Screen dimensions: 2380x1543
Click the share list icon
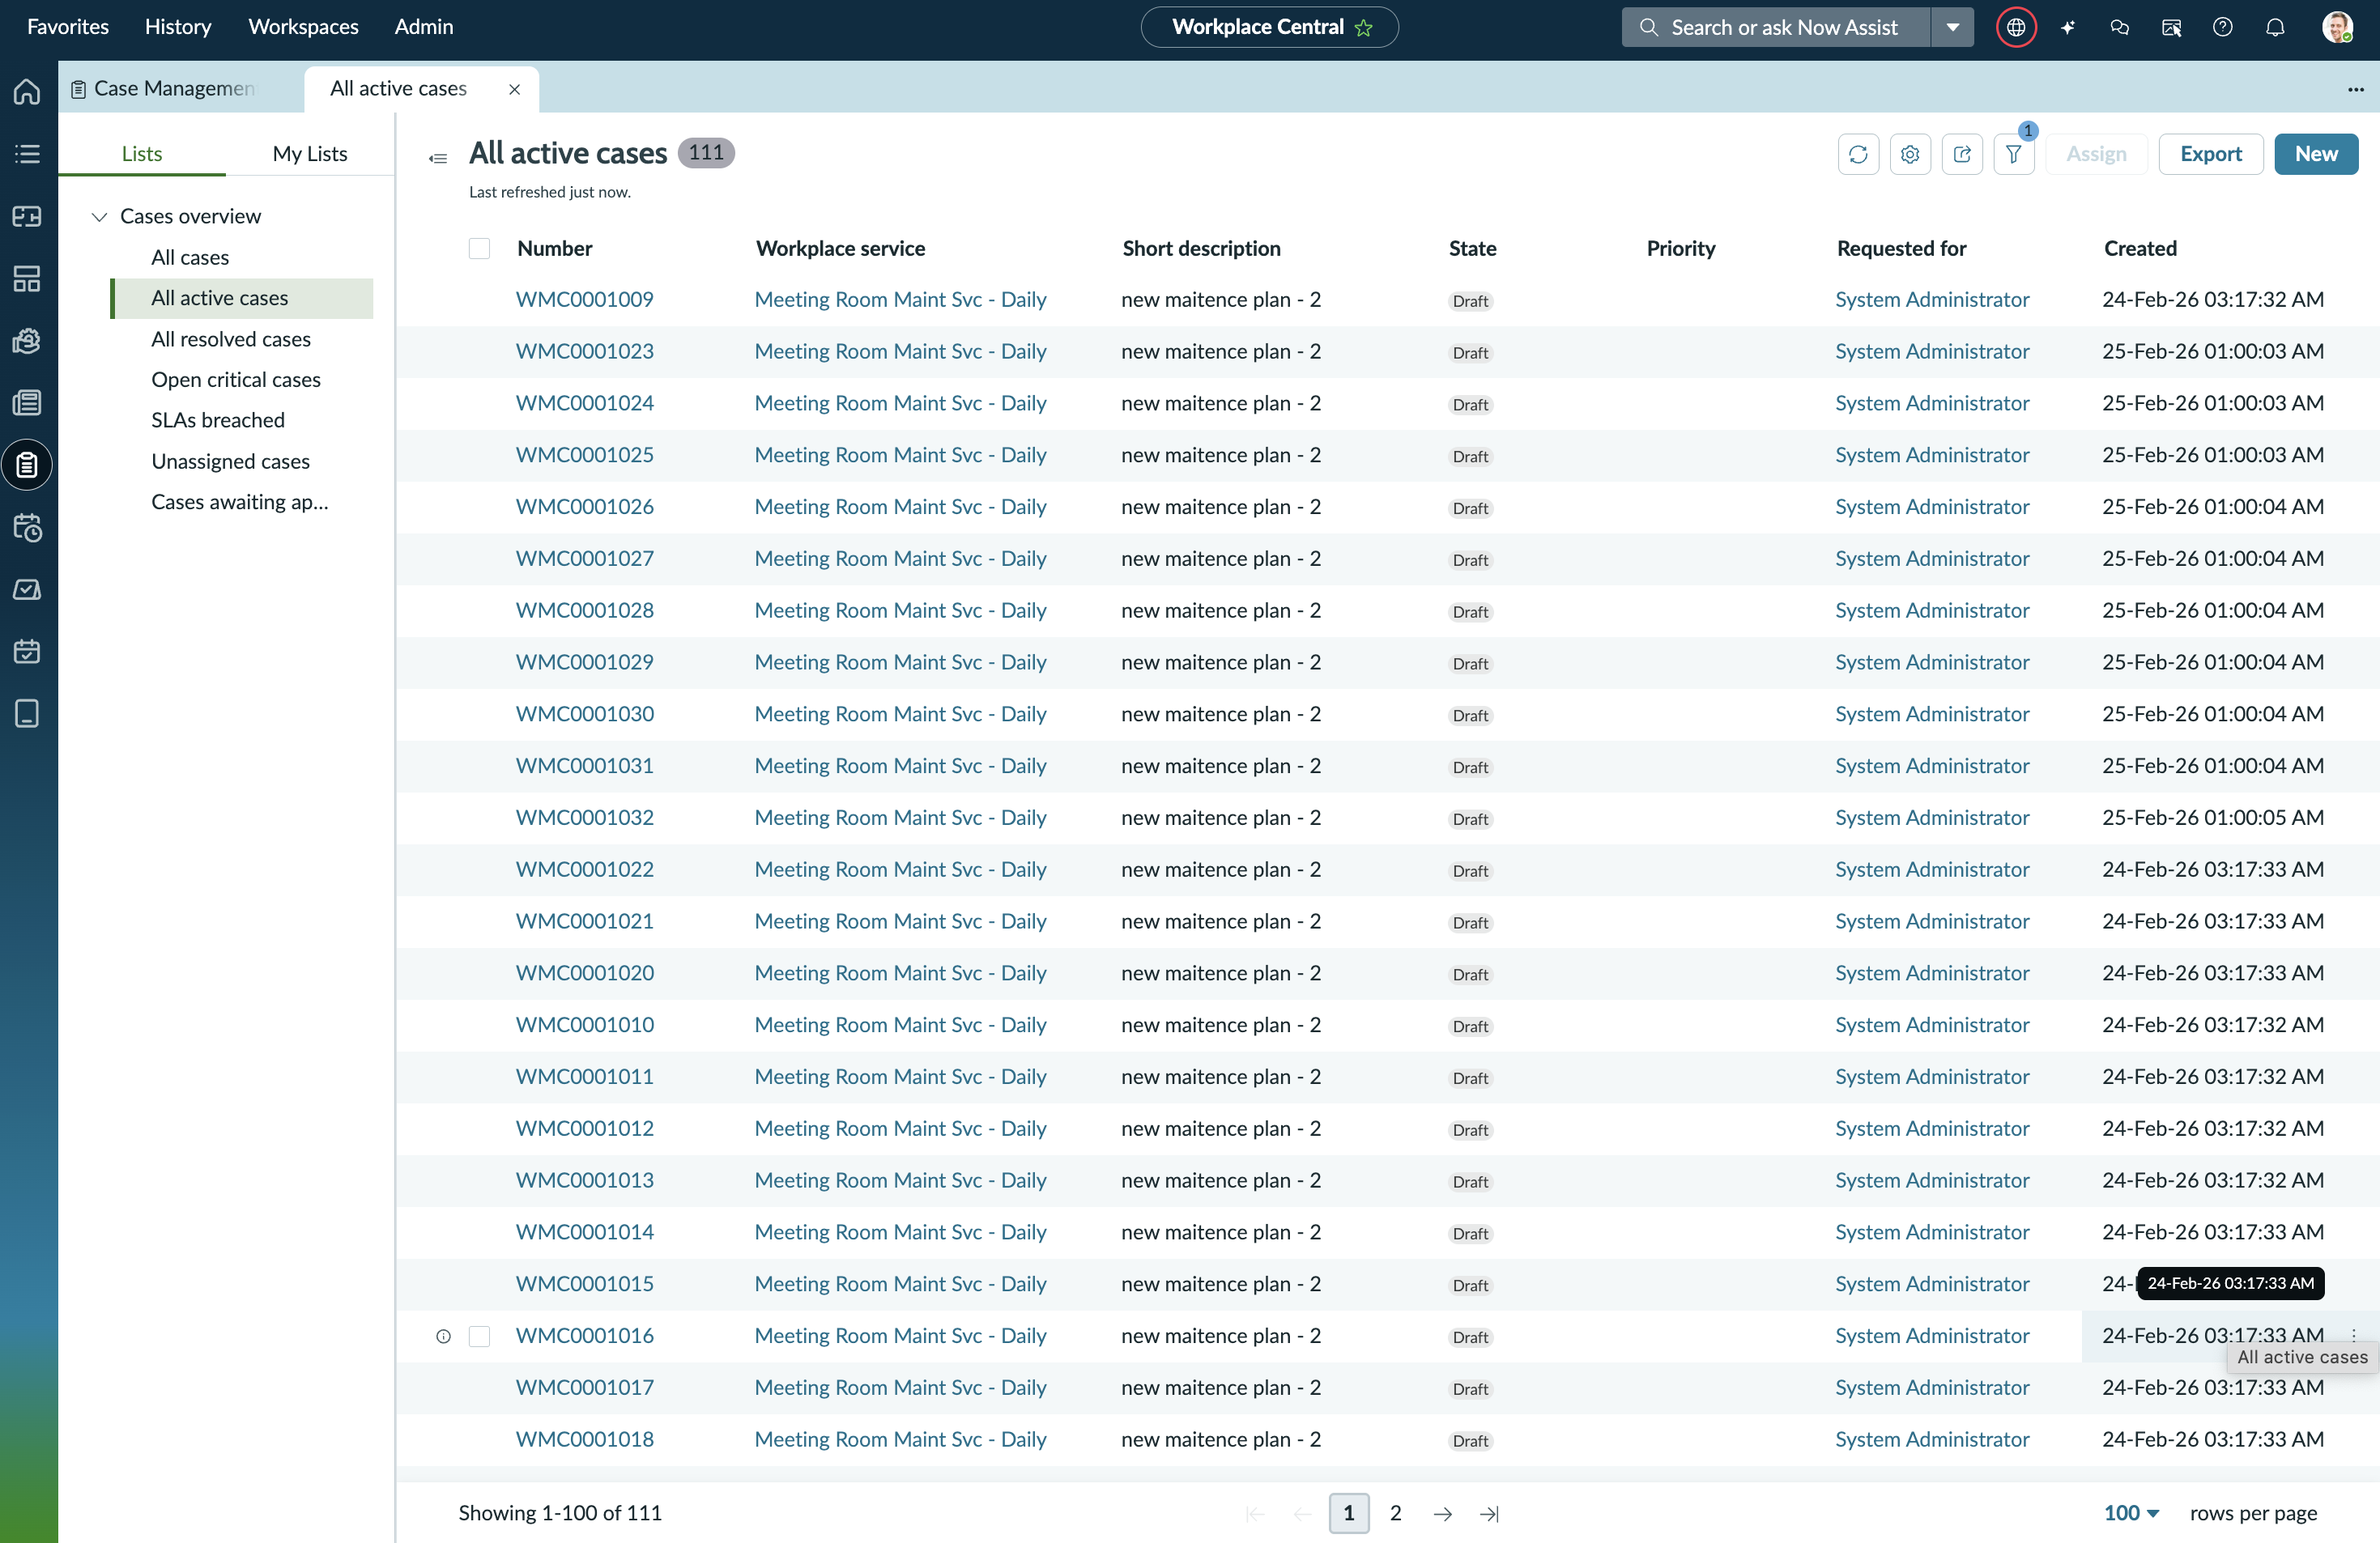(1962, 154)
